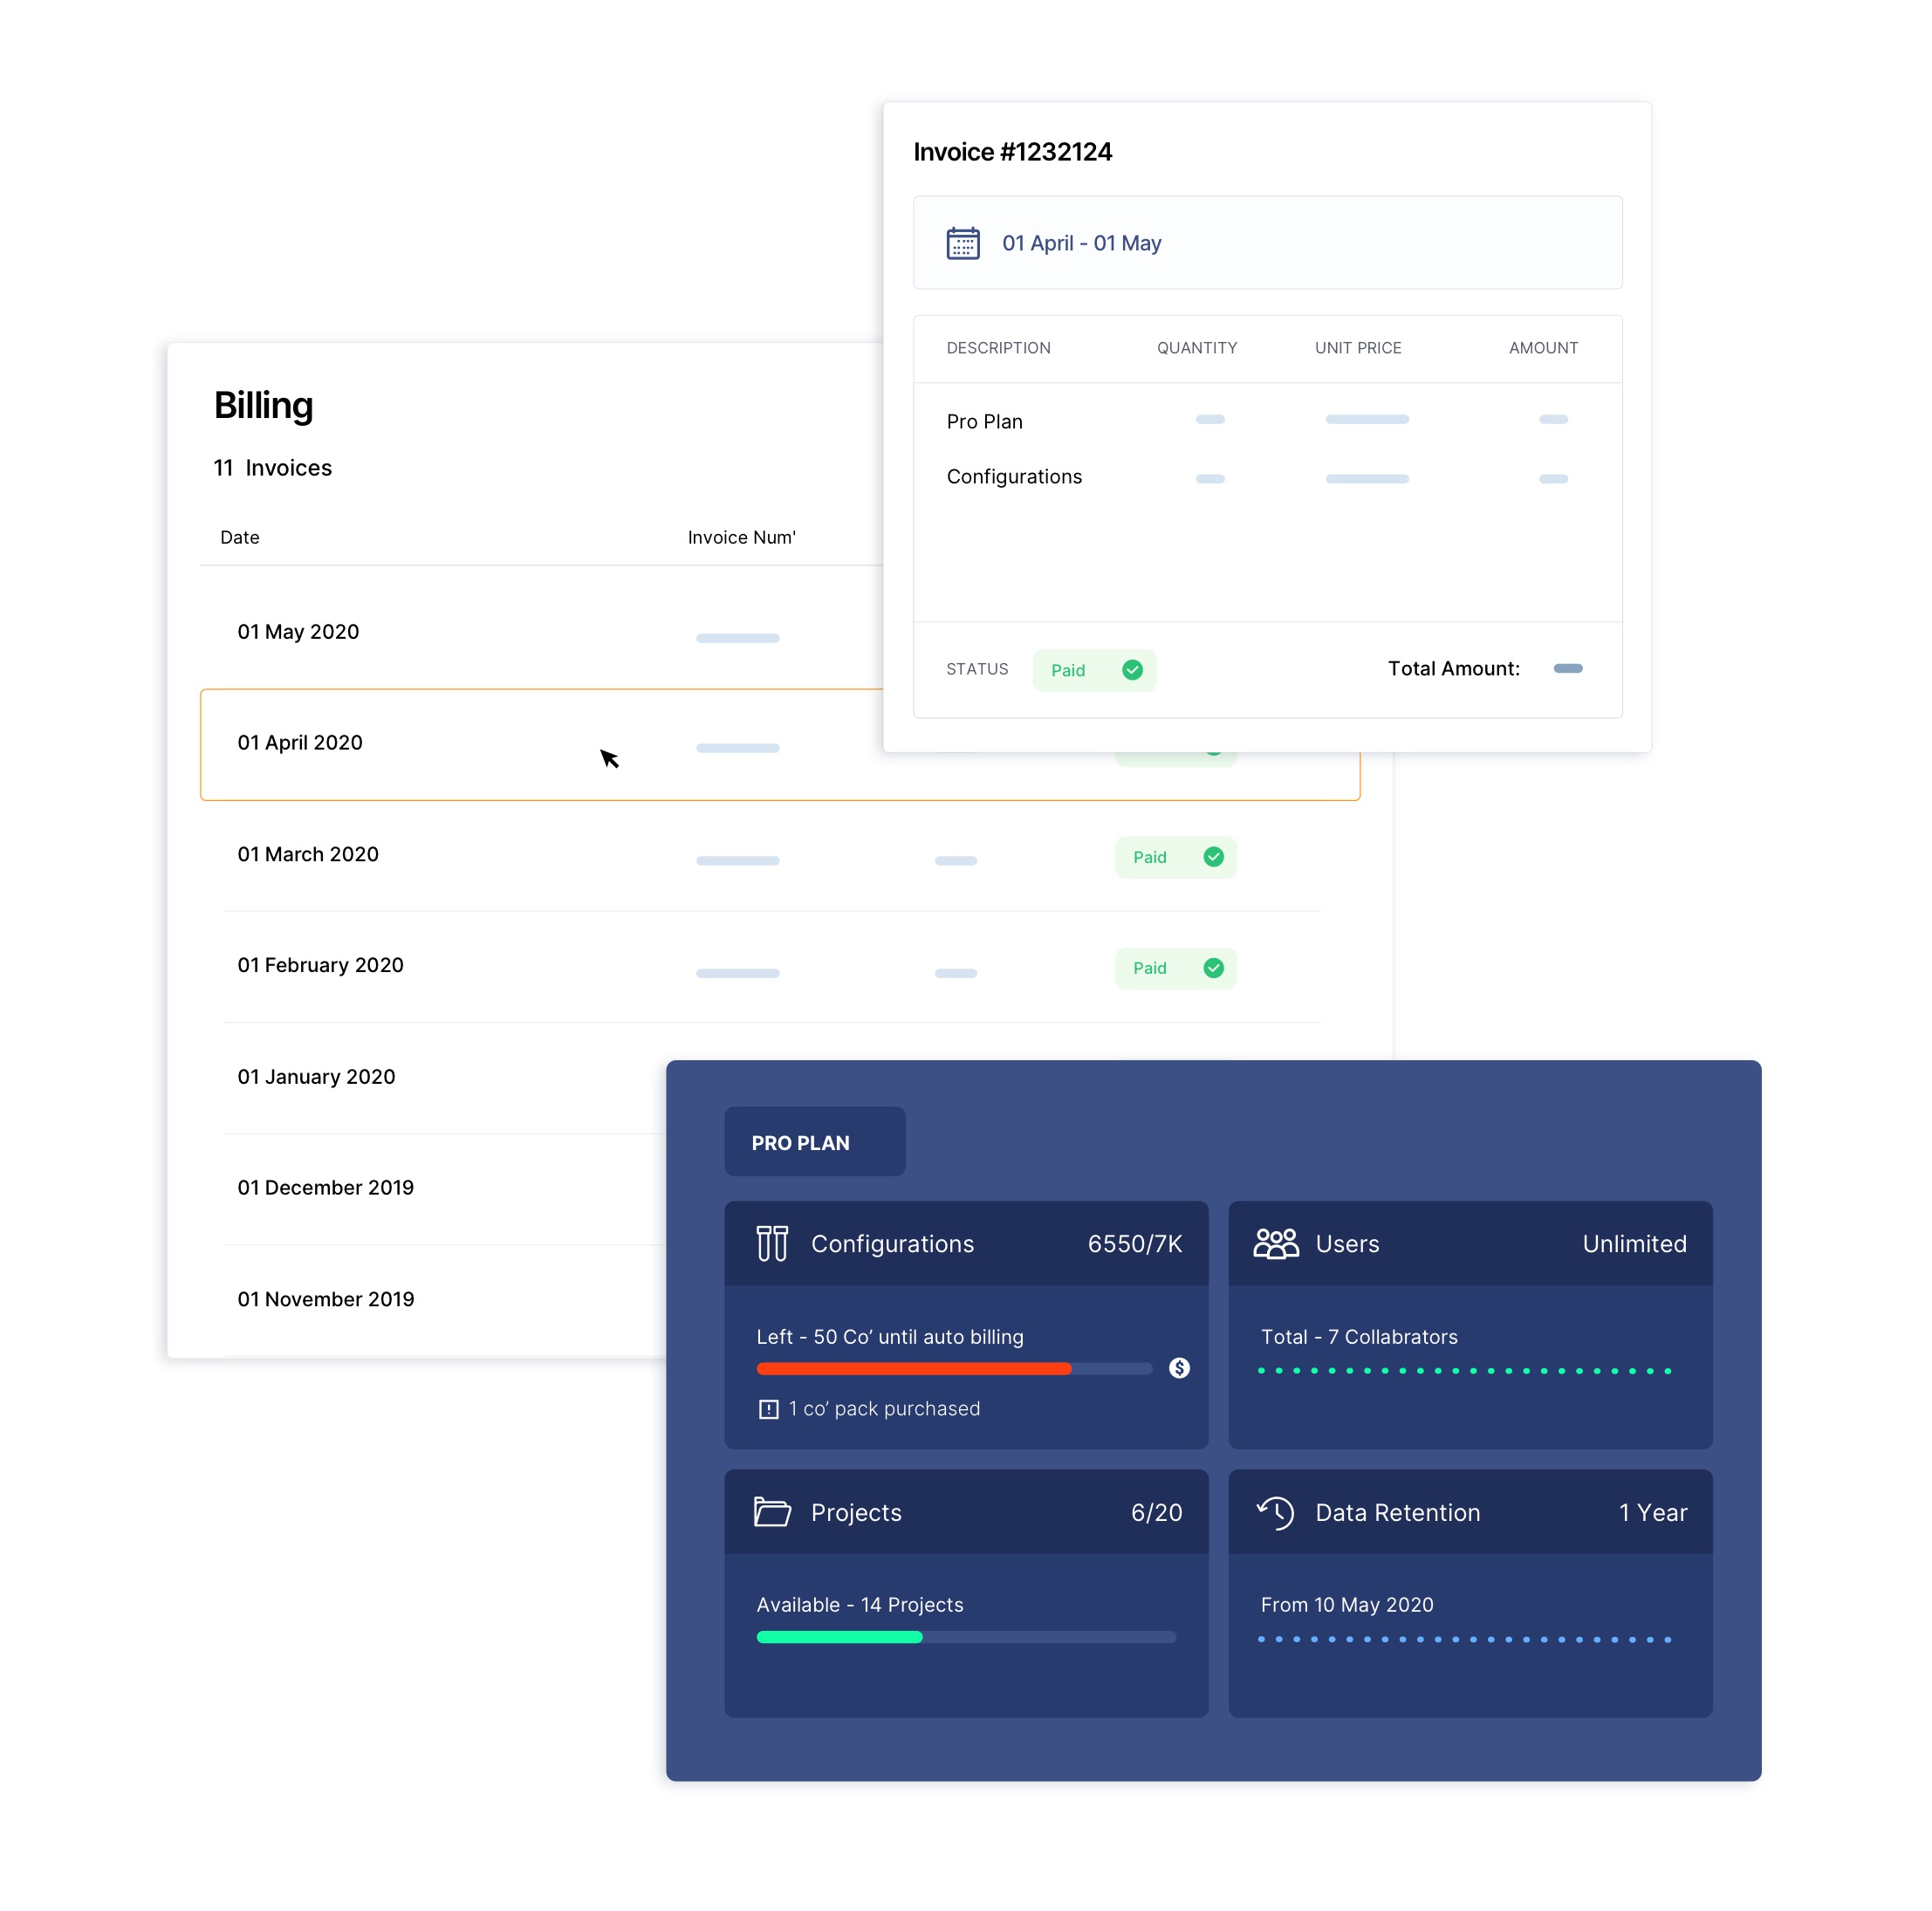Viewport: 1932px width, 1911px height.
Task: Click the green projects usage bar
Action: (x=840, y=1637)
